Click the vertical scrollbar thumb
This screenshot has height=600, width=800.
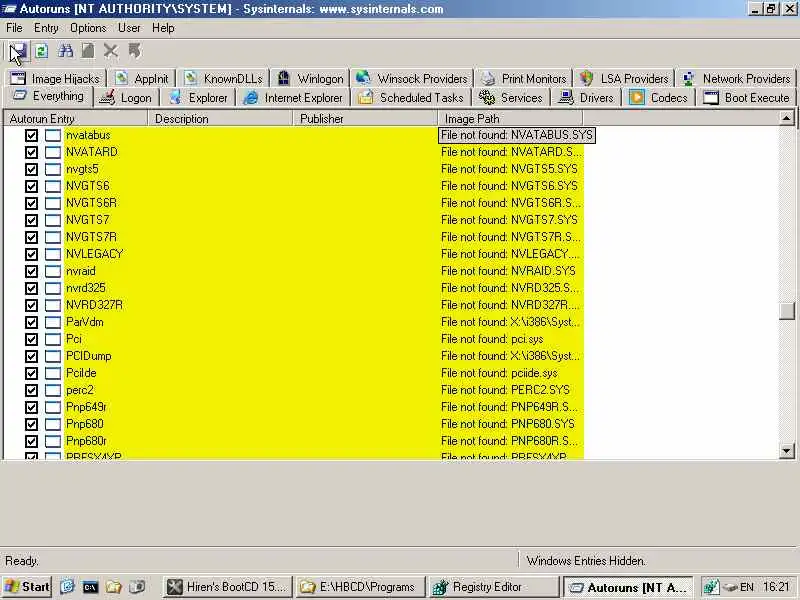787,311
